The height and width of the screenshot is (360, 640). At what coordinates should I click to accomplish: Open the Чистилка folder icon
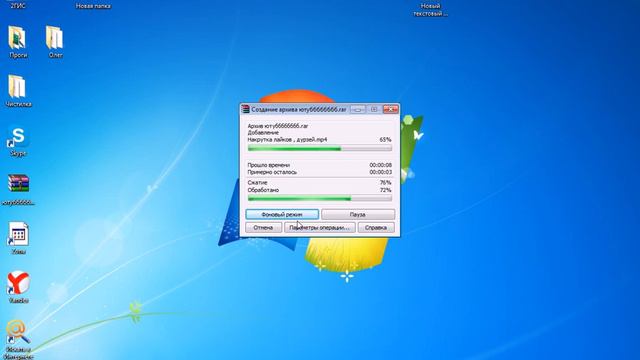[x=17, y=87]
